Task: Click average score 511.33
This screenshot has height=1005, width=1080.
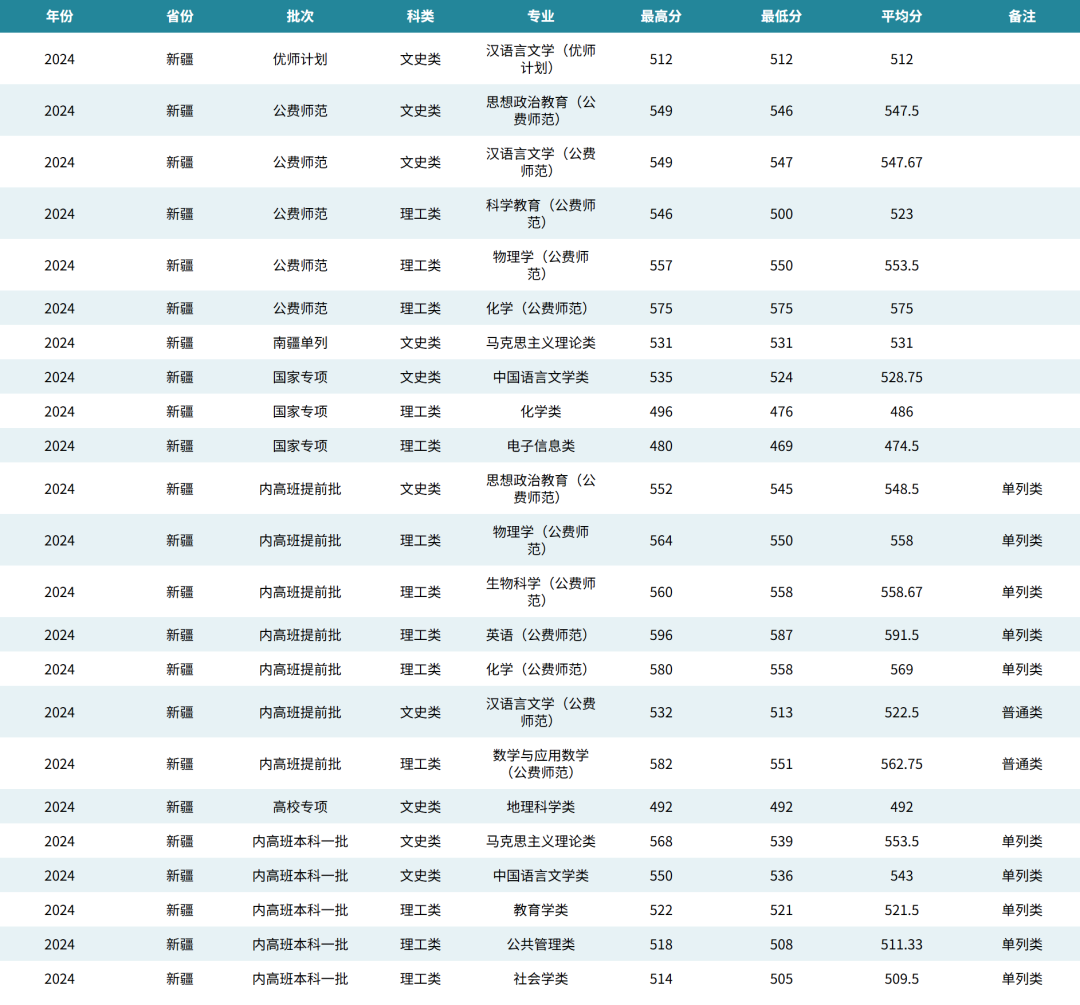Action: tap(902, 945)
